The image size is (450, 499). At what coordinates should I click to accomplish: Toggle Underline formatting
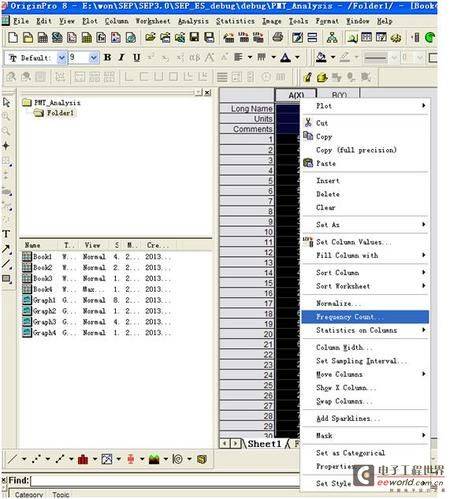pyautogui.click(x=136, y=57)
